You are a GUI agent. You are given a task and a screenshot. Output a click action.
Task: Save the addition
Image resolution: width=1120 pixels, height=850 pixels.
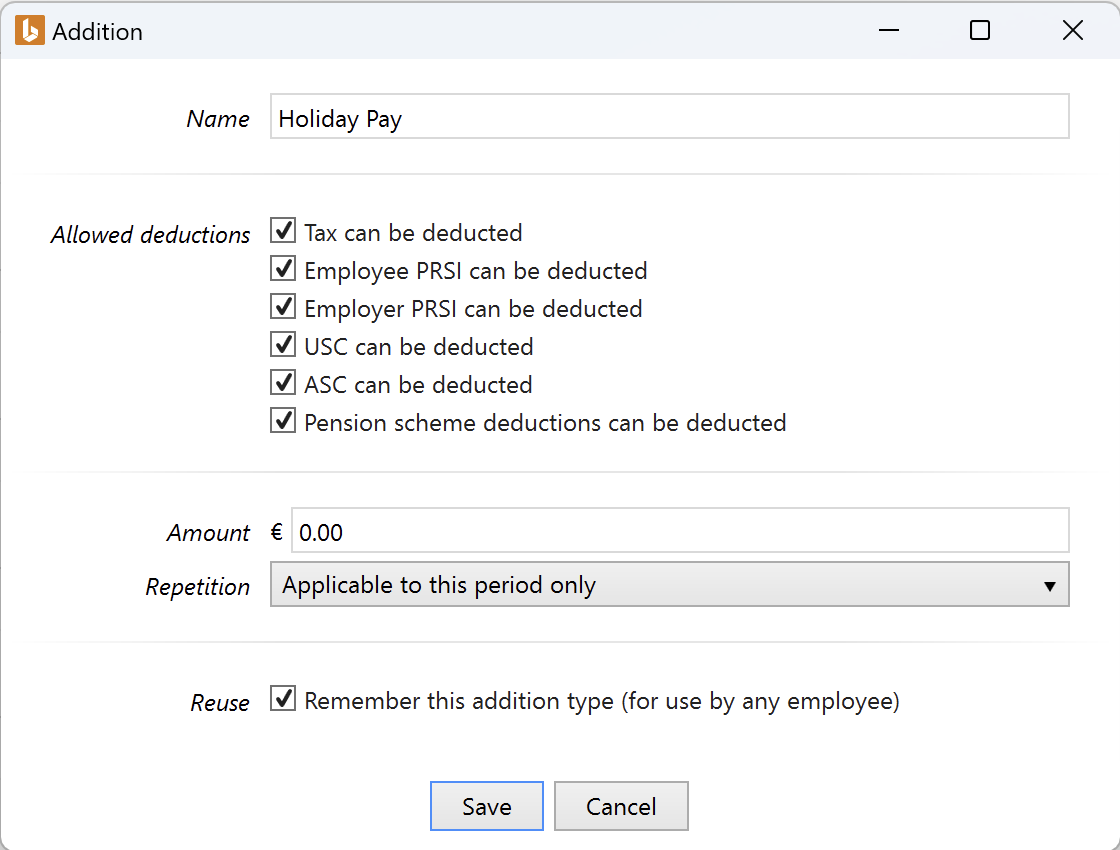[x=486, y=806]
